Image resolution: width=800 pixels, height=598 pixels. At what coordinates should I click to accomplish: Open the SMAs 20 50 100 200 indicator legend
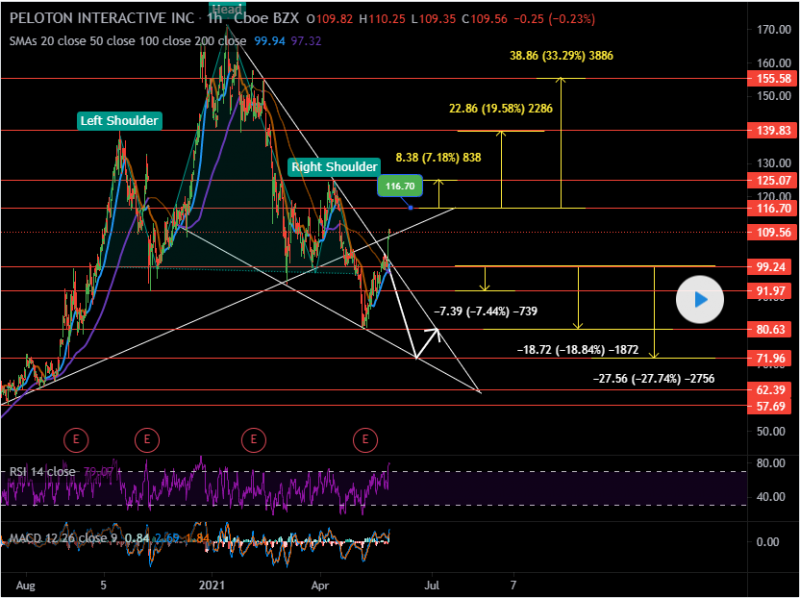click(x=128, y=41)
